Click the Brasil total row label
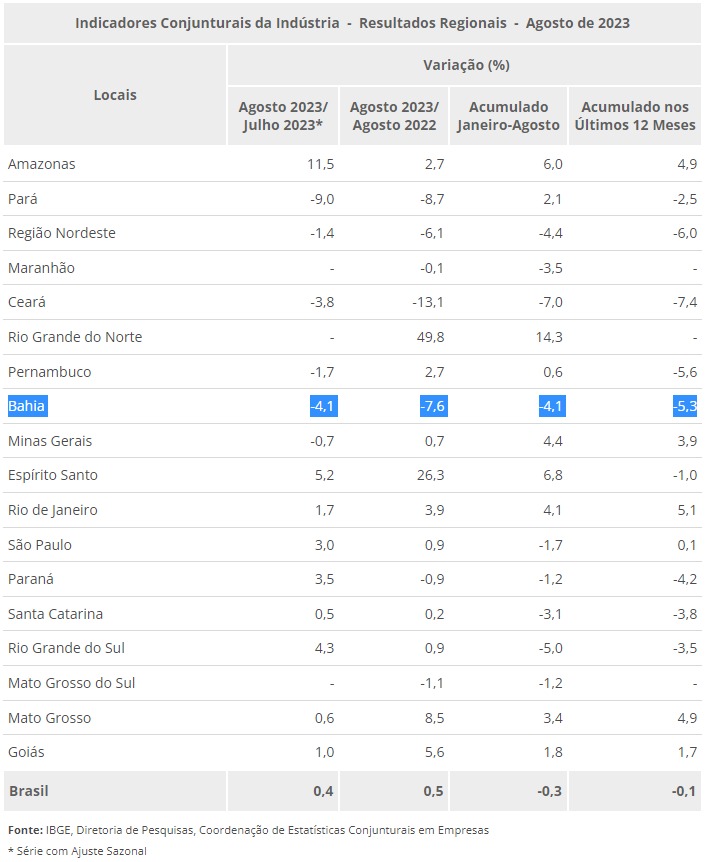 click(29, 791)
